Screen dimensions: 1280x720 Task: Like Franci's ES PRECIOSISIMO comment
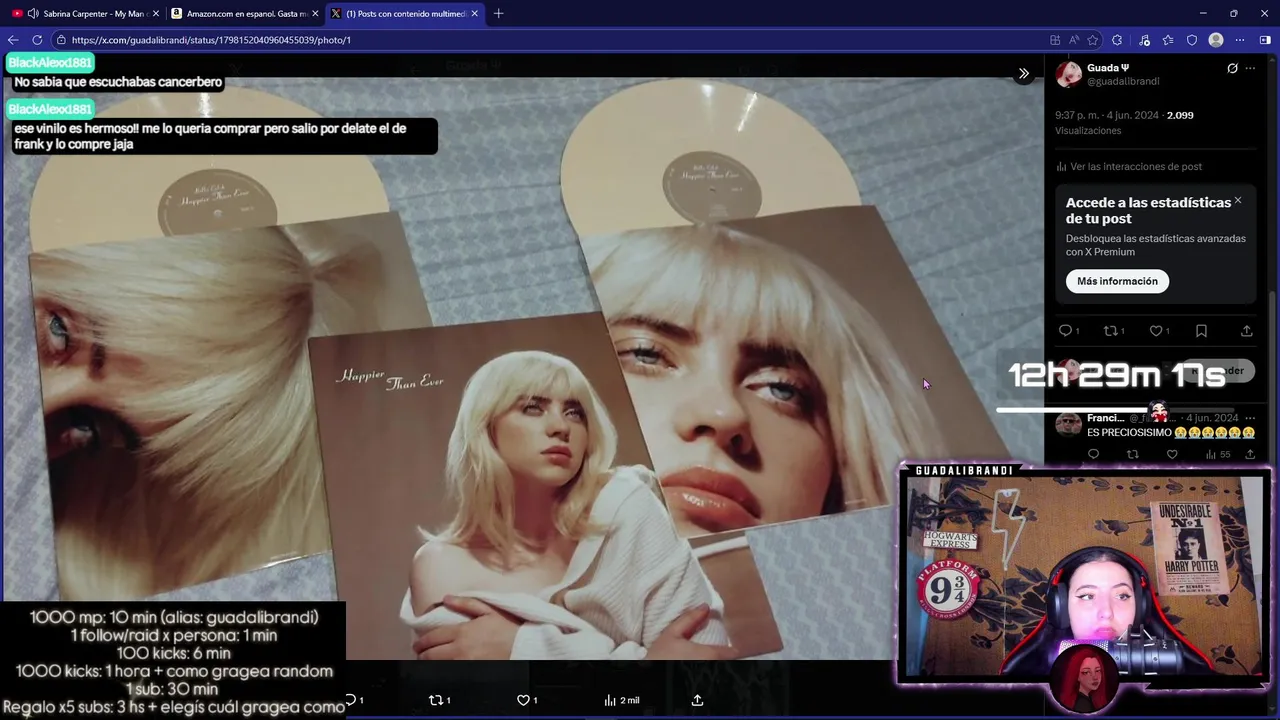click(x=1172, y=455)
